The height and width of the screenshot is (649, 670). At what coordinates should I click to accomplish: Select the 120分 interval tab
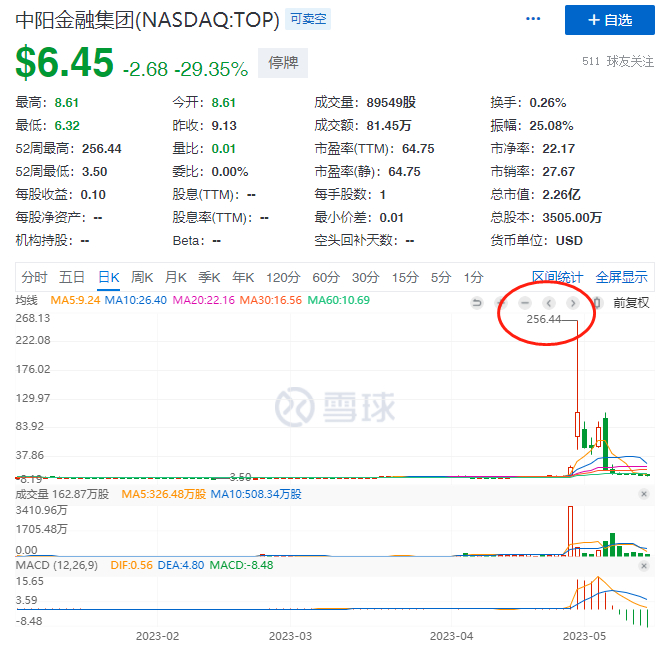click(x=283, y=277)
